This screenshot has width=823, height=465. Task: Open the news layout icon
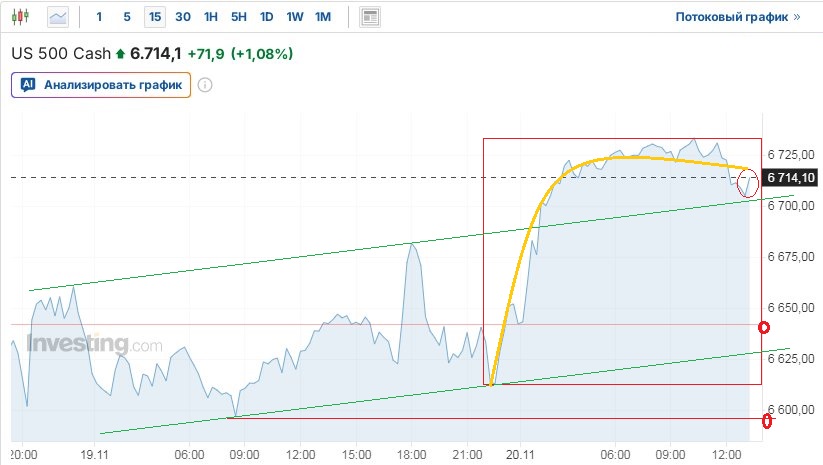coord(370,17)
